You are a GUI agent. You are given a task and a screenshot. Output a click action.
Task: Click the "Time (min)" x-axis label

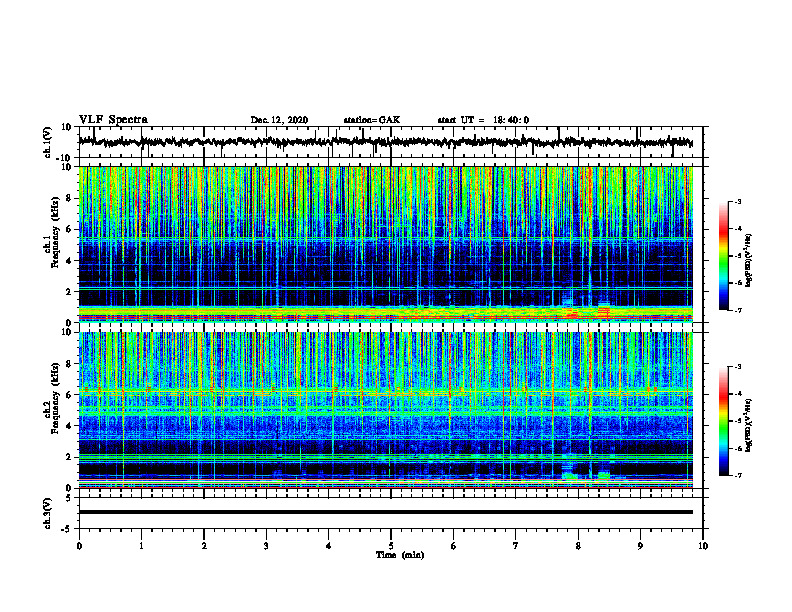[x=400, y=555]
